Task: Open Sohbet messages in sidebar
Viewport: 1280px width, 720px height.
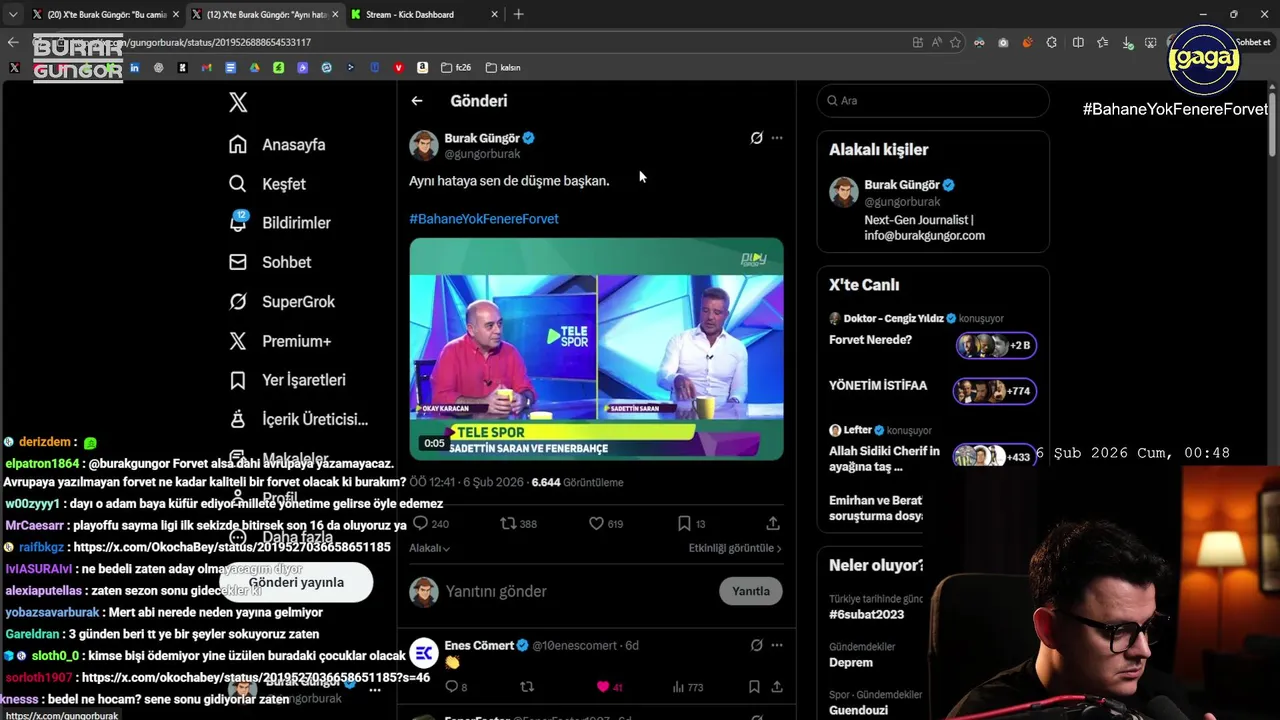Action: point(270,262)
